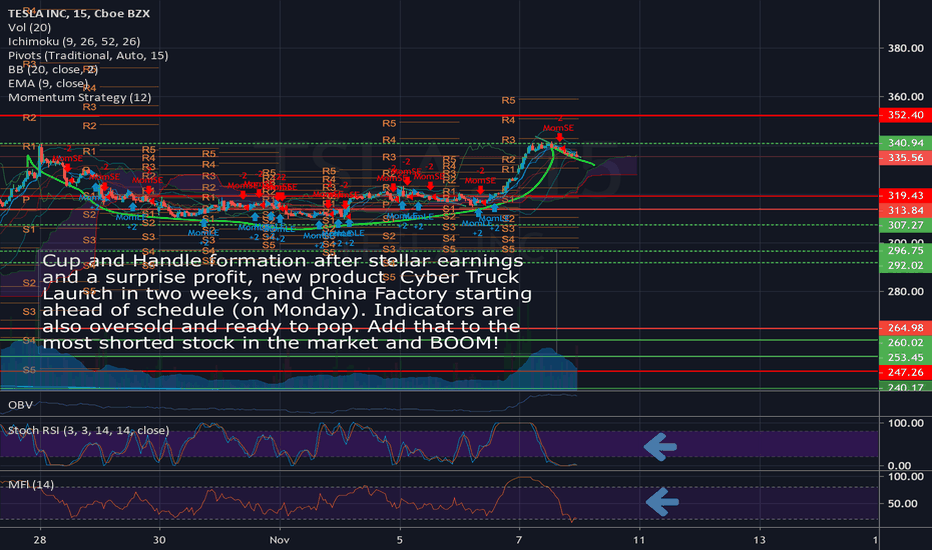932x550 pixels.
Task: Select the Vol (20) indicator legend
Action: [x=29, y=27]
